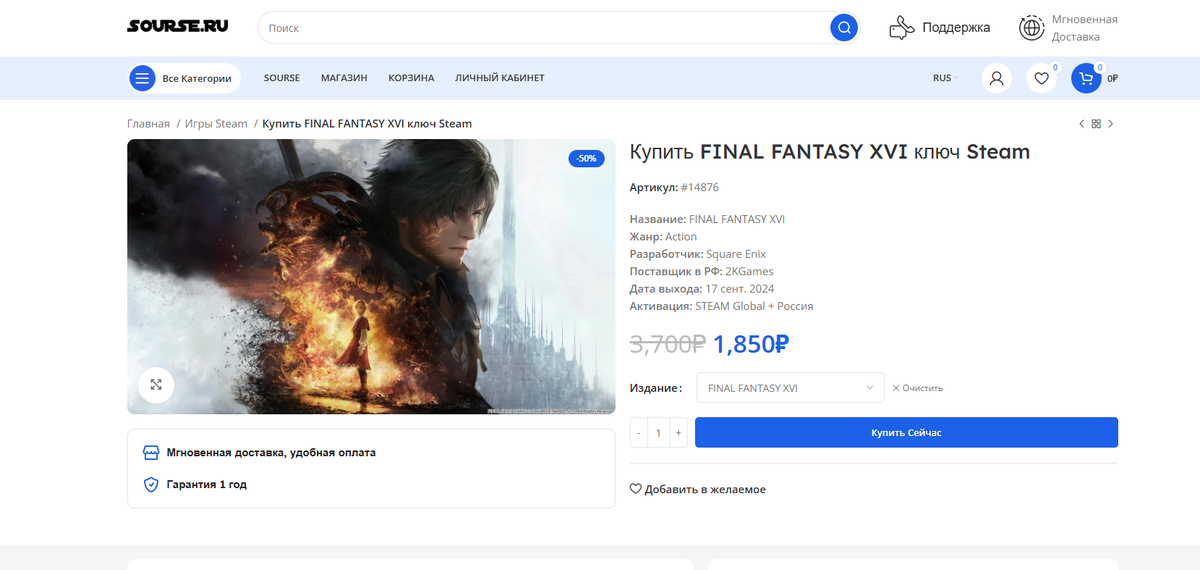
Task: Click the product title Купить FINAL FANTASY XVI
Action: click(829, 152)
